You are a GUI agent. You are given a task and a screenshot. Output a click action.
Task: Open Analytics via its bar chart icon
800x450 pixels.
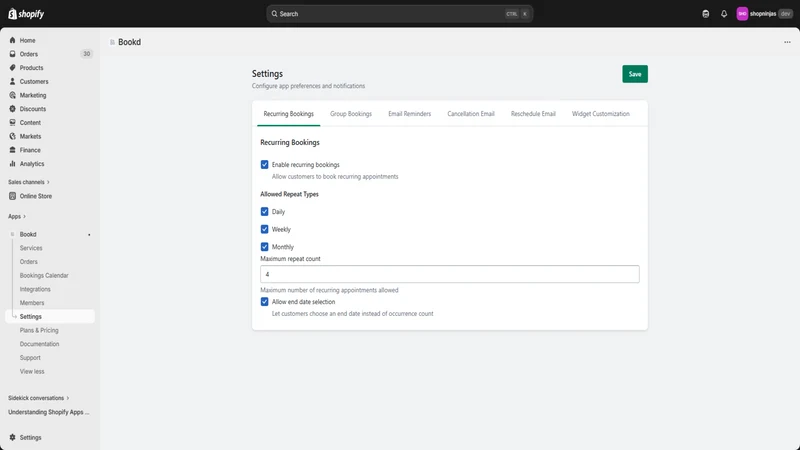coord(12,164)
